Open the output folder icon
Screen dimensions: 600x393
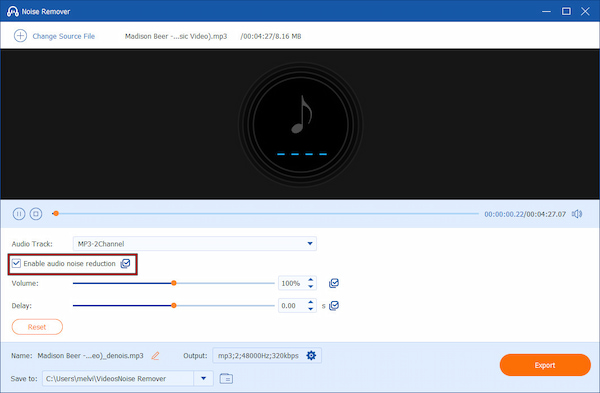point(226,378)
